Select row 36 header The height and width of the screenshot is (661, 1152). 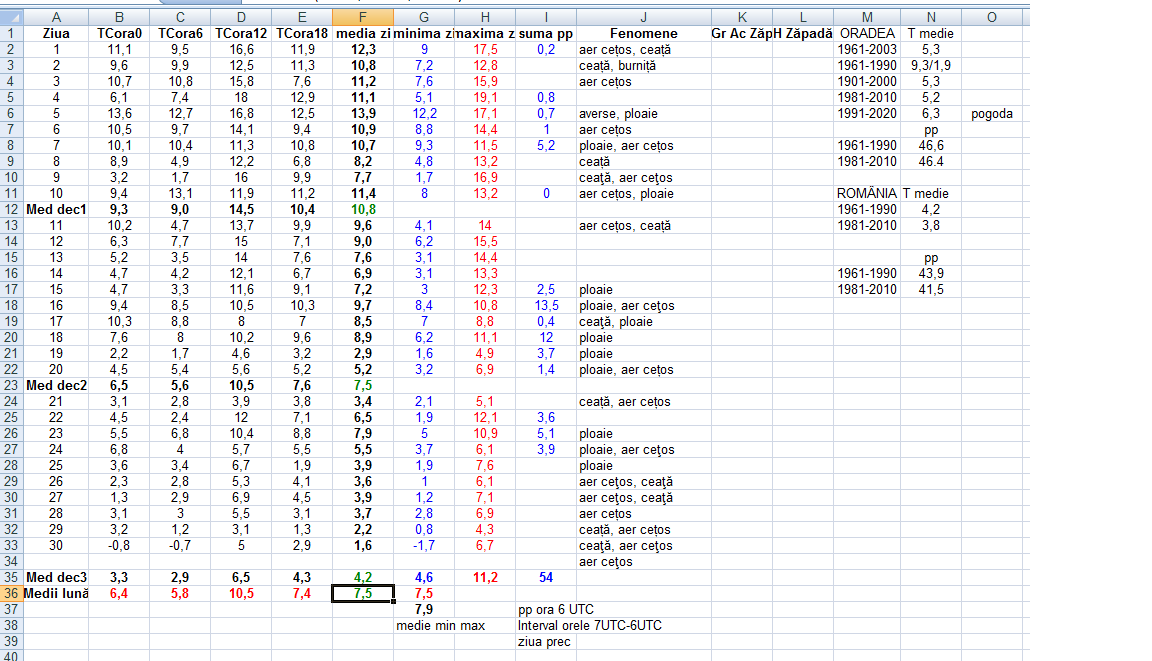[12, 593]
